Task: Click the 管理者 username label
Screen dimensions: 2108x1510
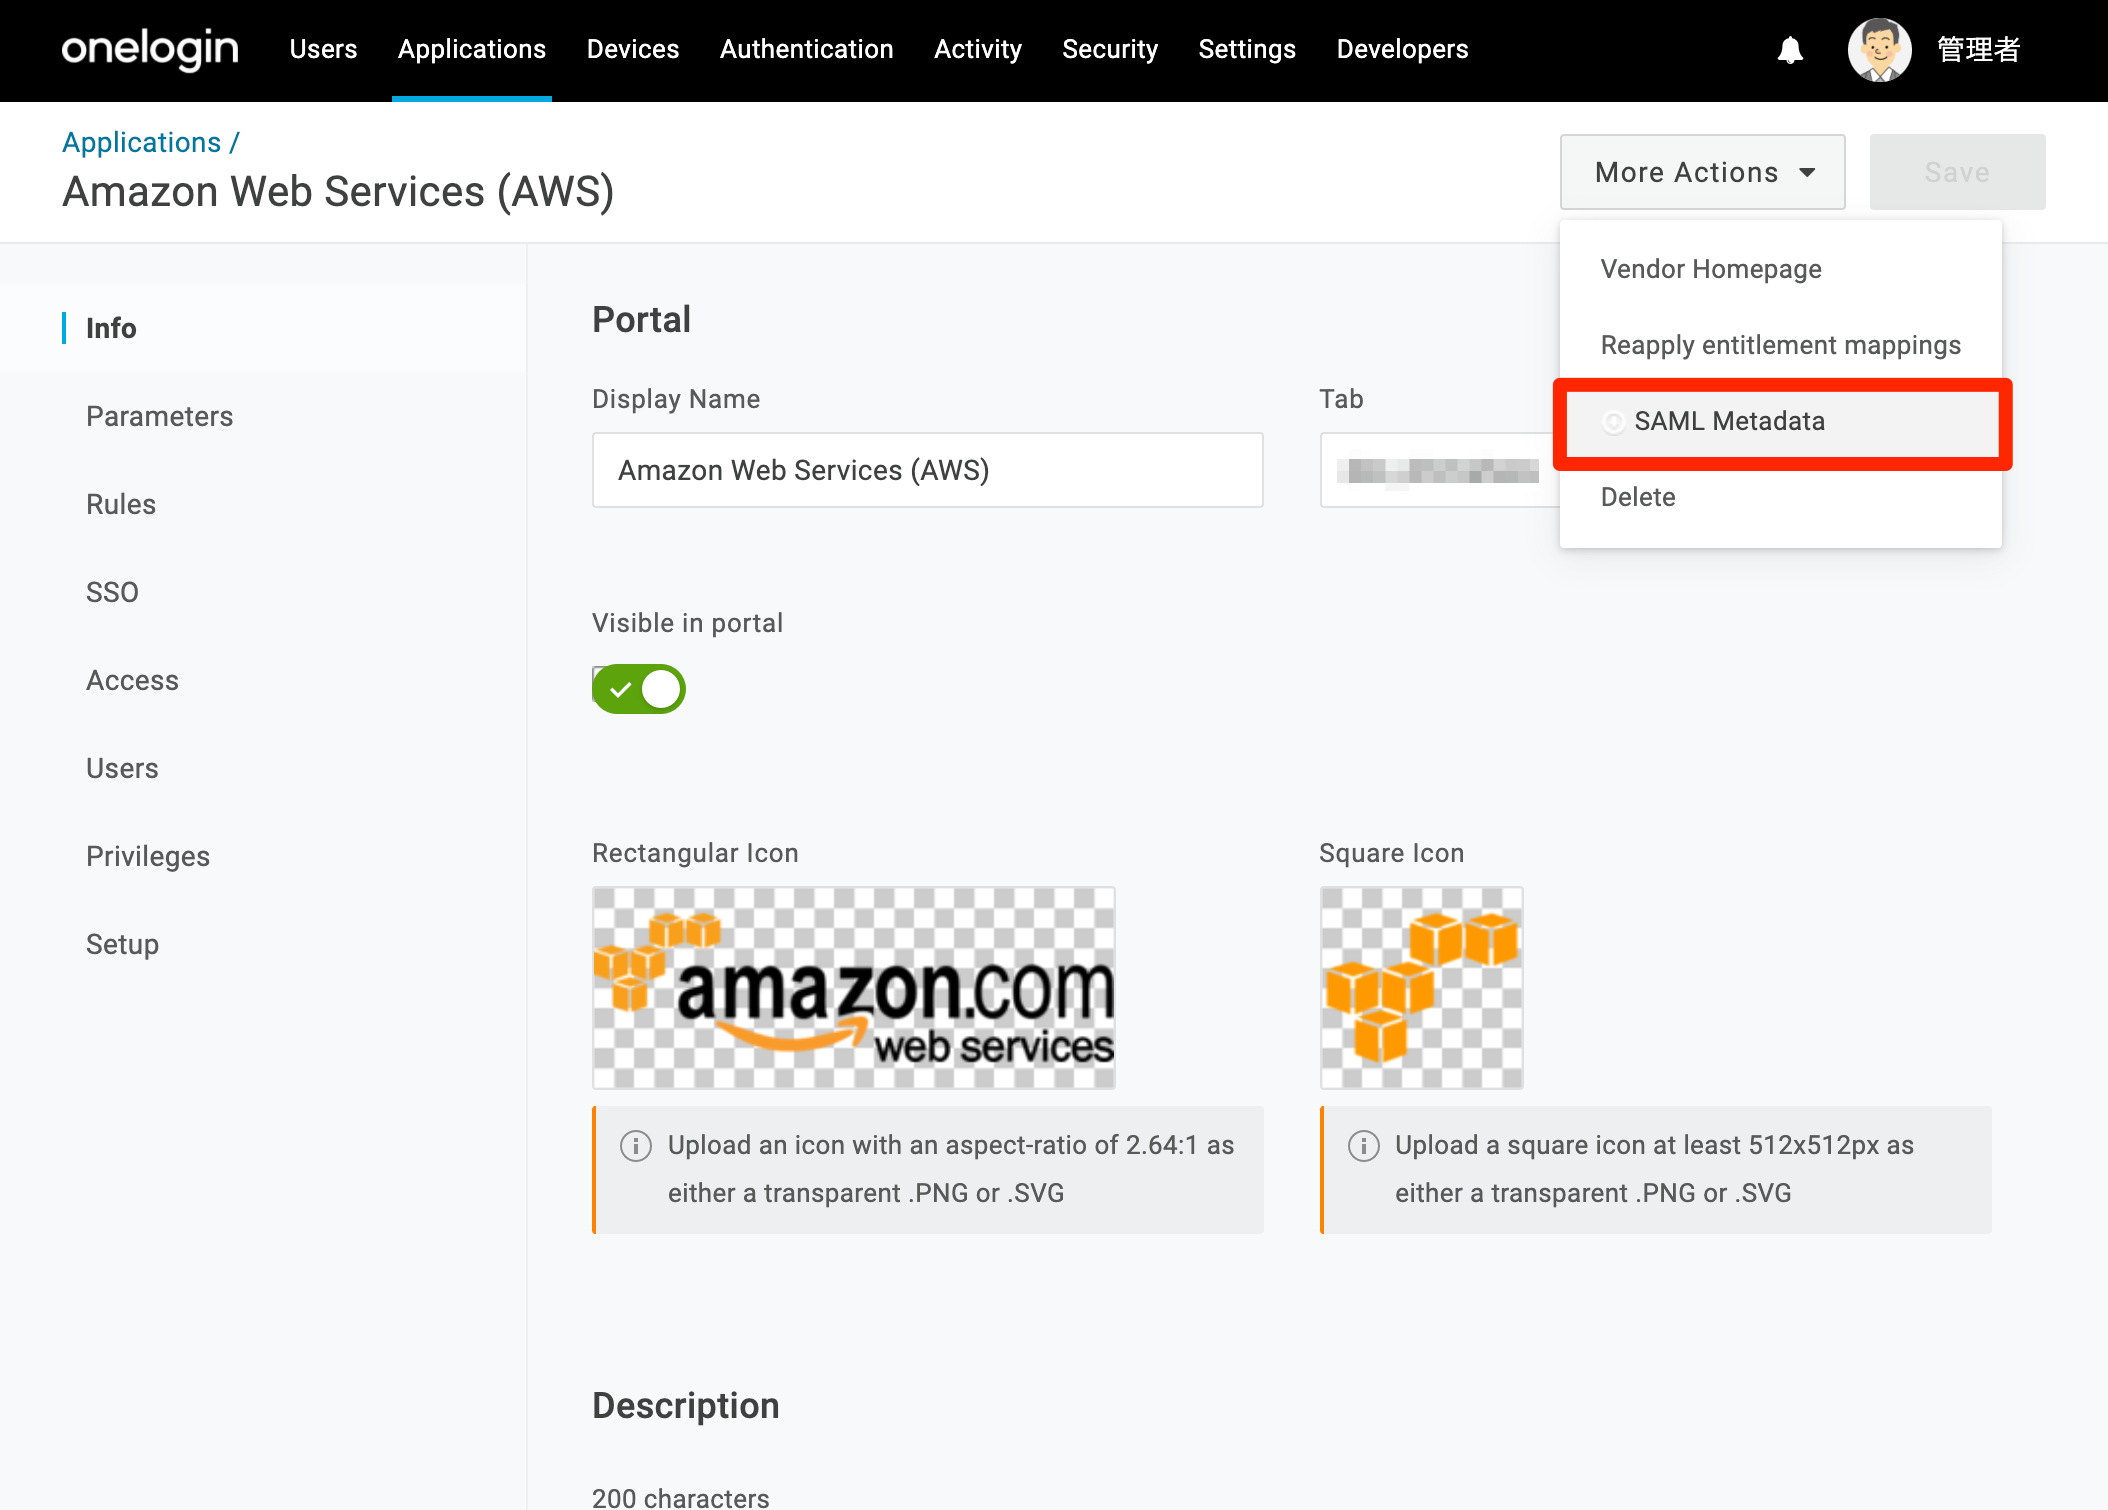Action: point(1978,49)
